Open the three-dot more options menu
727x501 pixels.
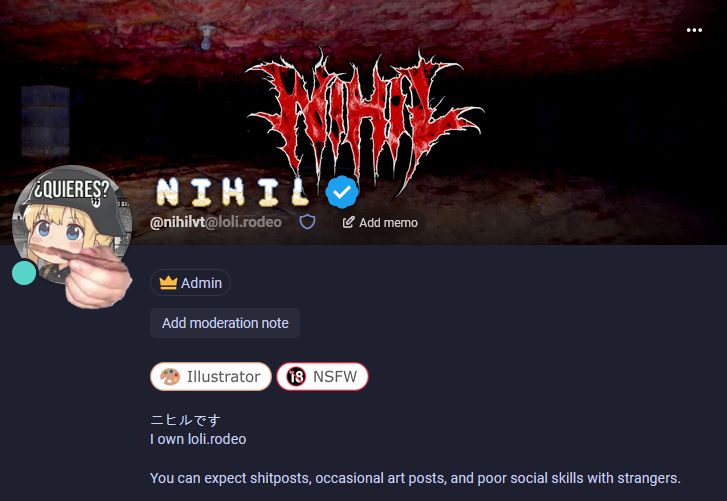tap(694, 30)
